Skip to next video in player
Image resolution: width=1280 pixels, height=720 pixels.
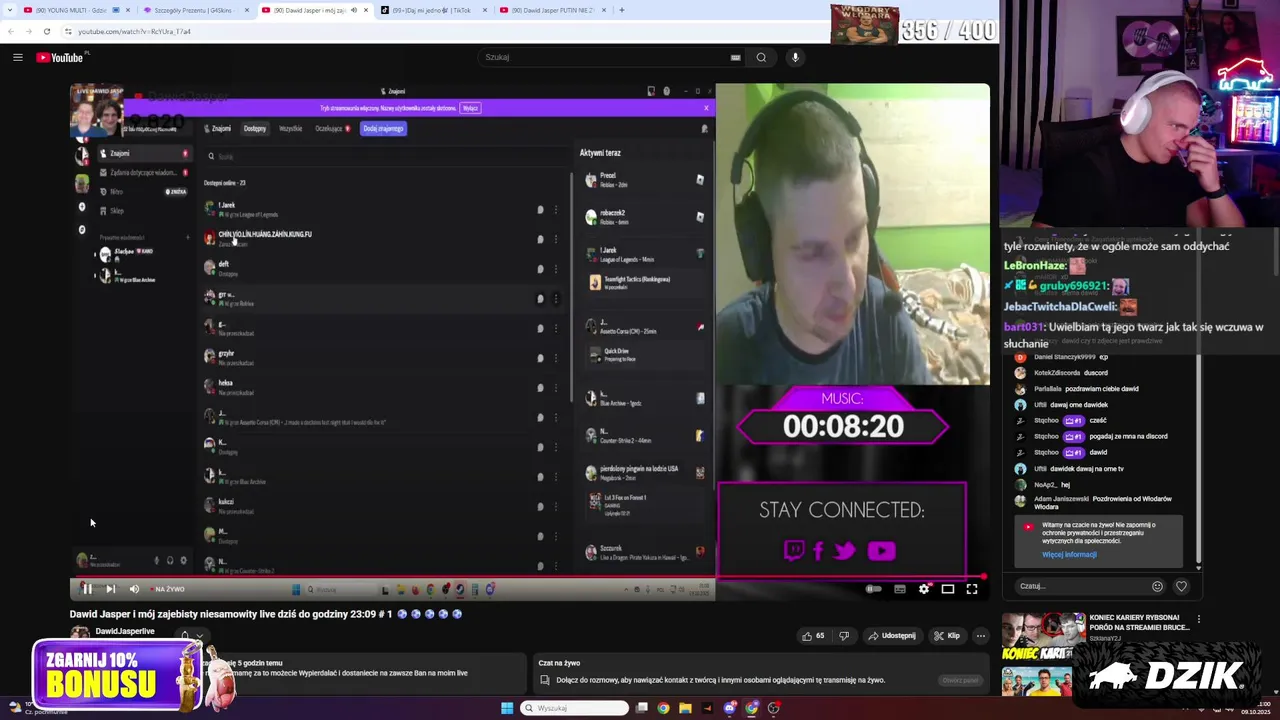click(x=110, y=589)
